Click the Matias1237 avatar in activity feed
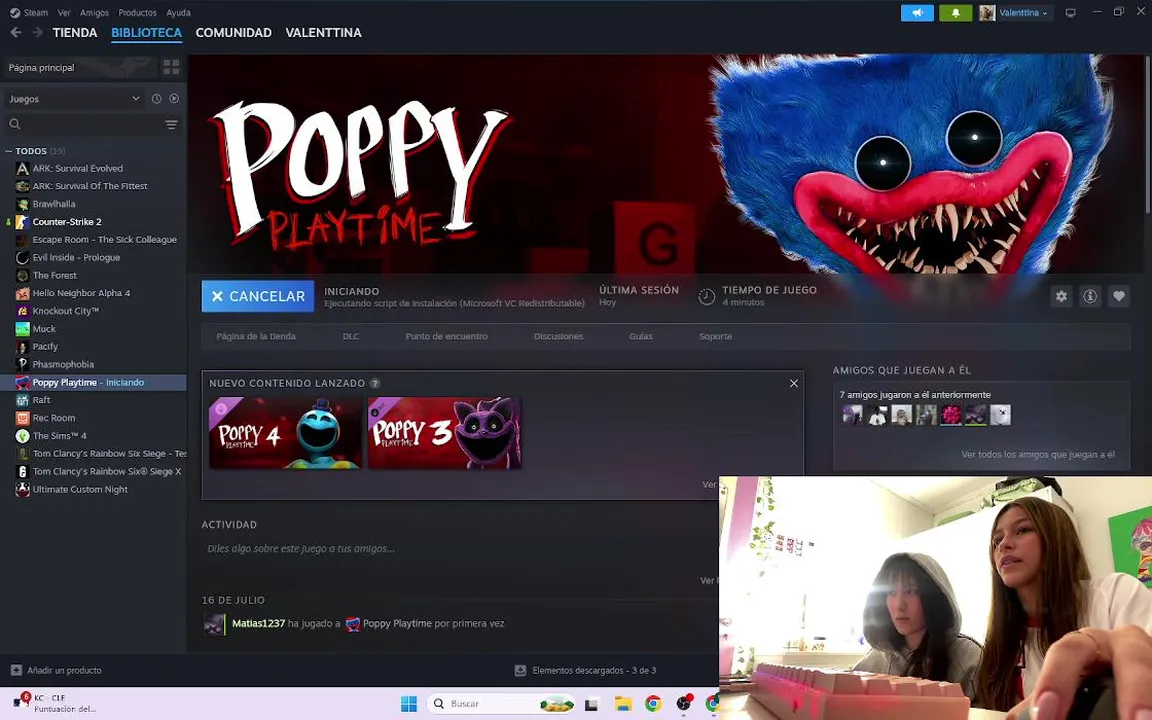 pyautogui.click(x=214, y=624)
